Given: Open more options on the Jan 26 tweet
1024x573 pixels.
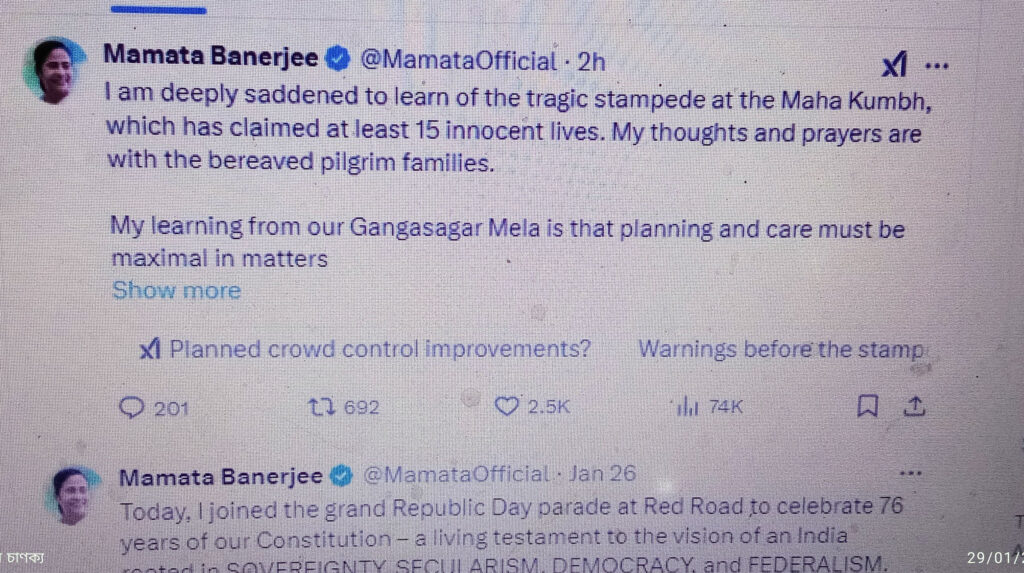Looking at the screenshot, I should [910, 473].
